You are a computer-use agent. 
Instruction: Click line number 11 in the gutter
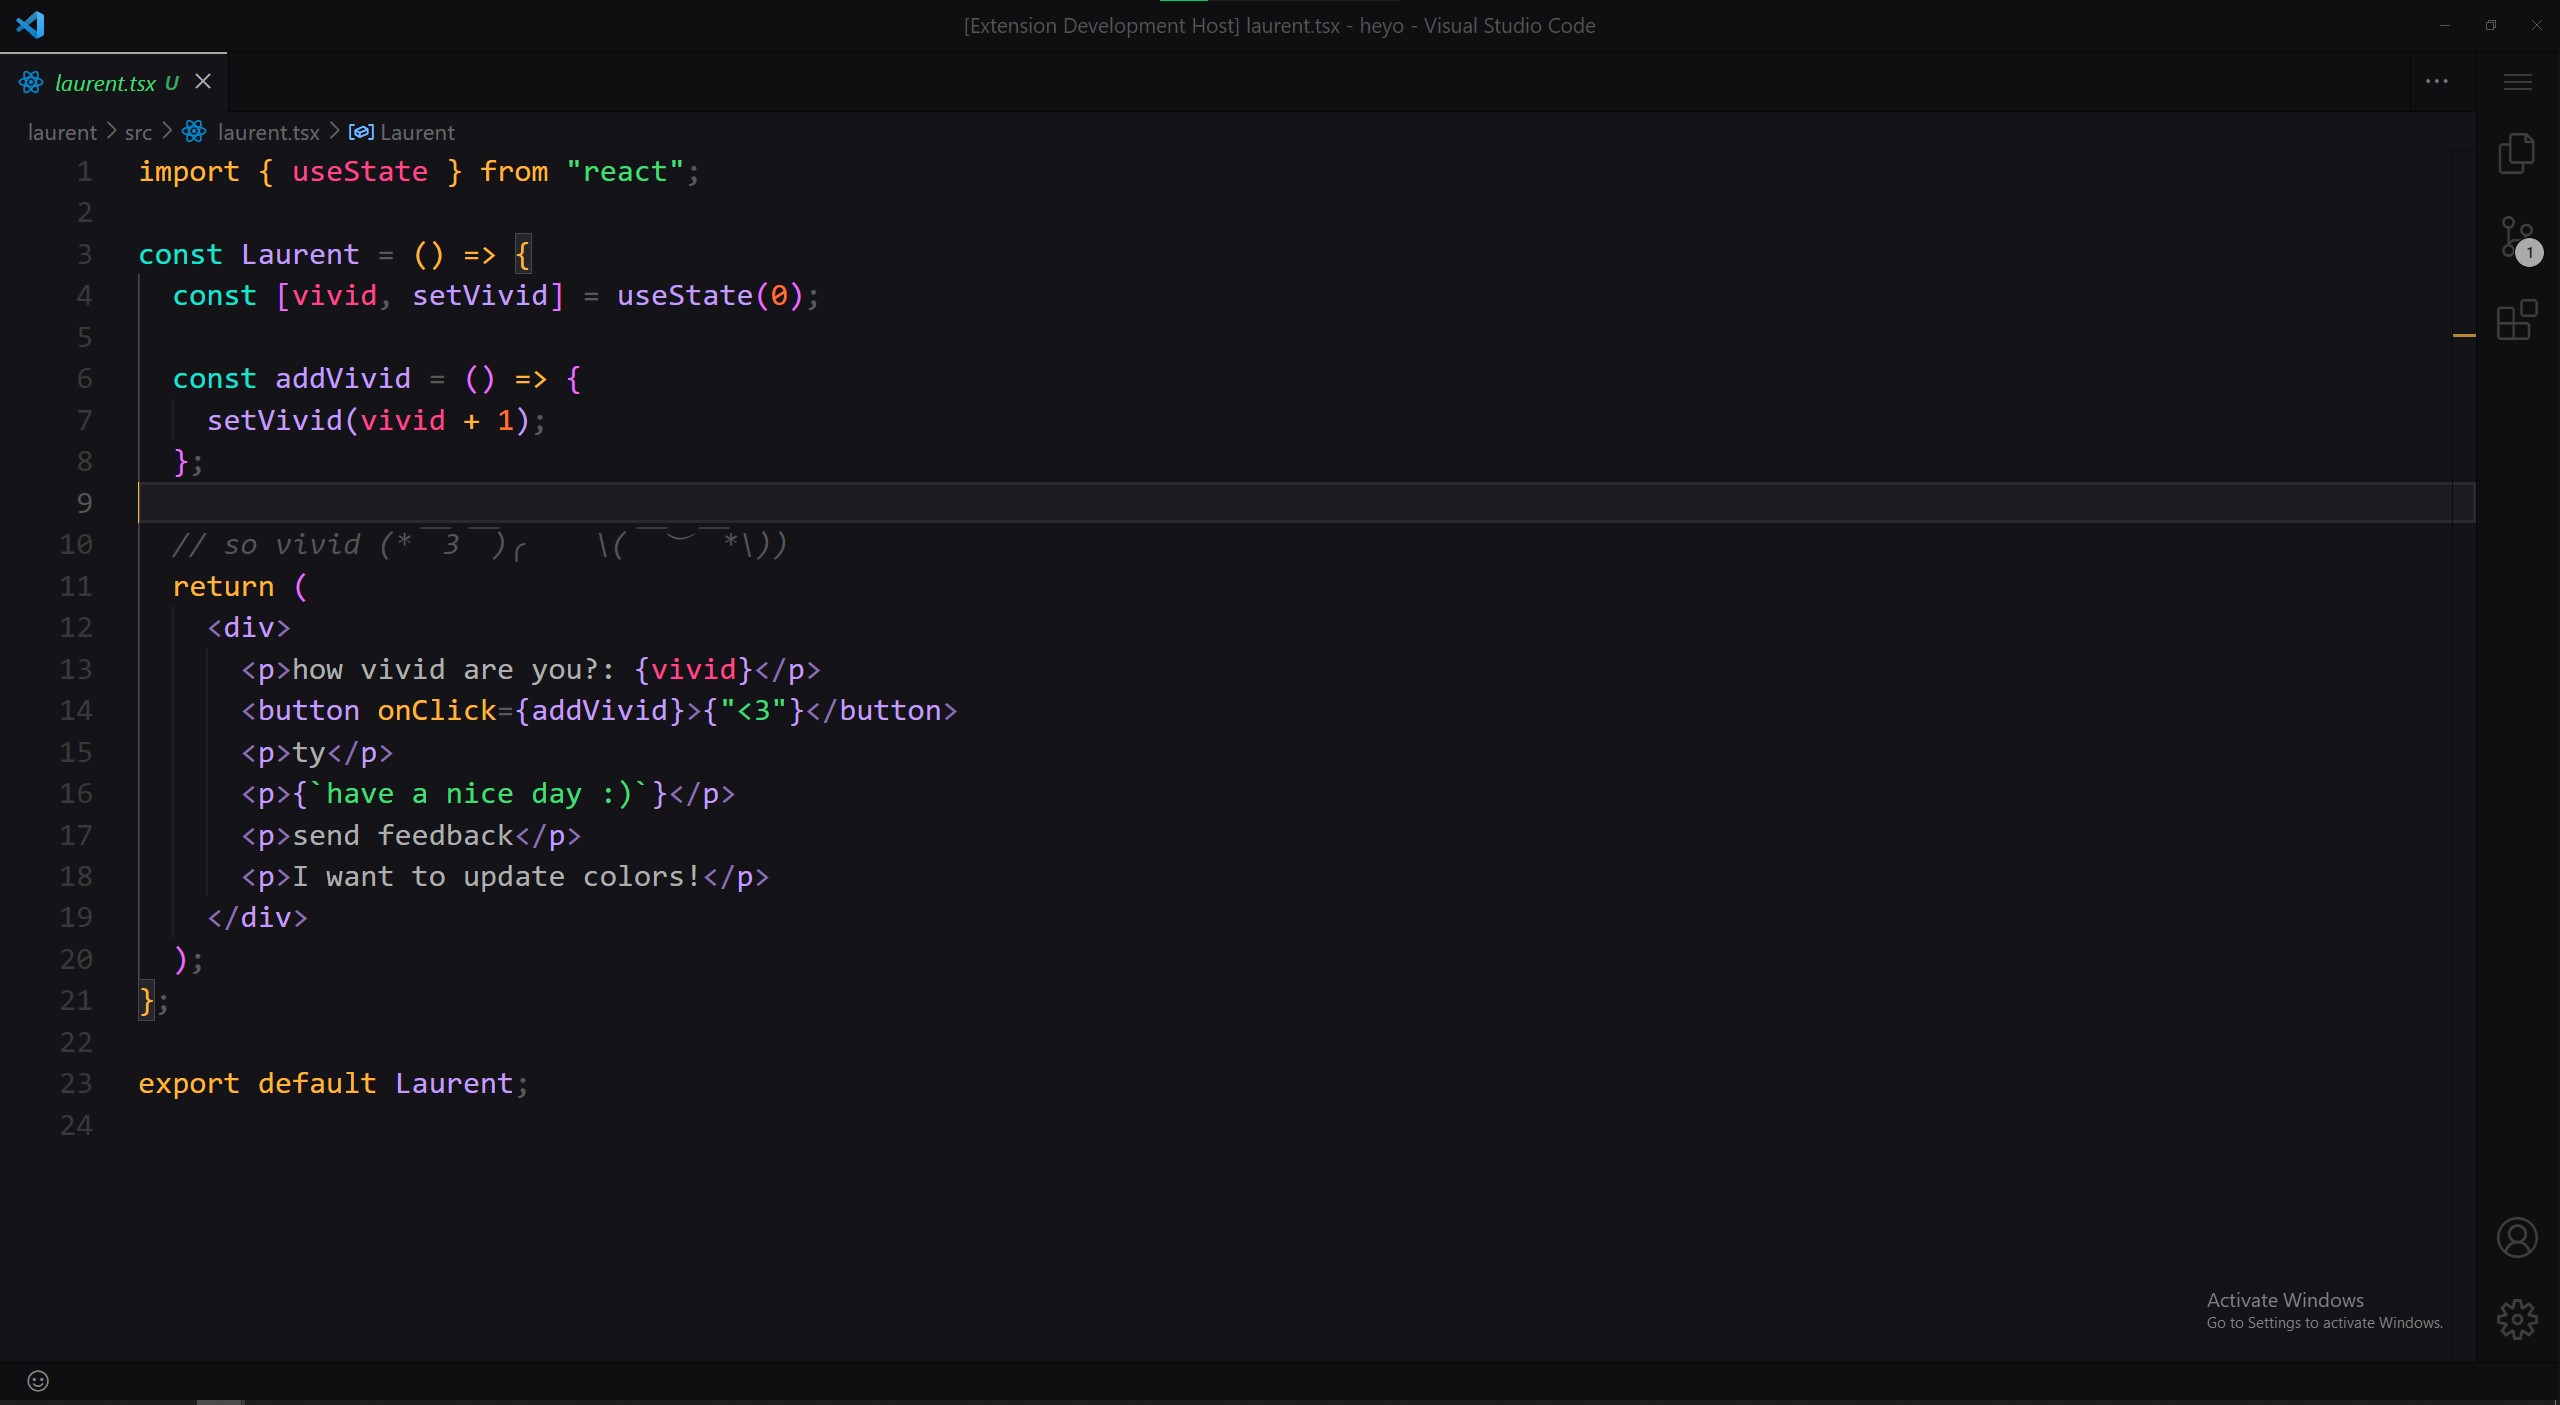pyautogui.click(x=76, y=586)
